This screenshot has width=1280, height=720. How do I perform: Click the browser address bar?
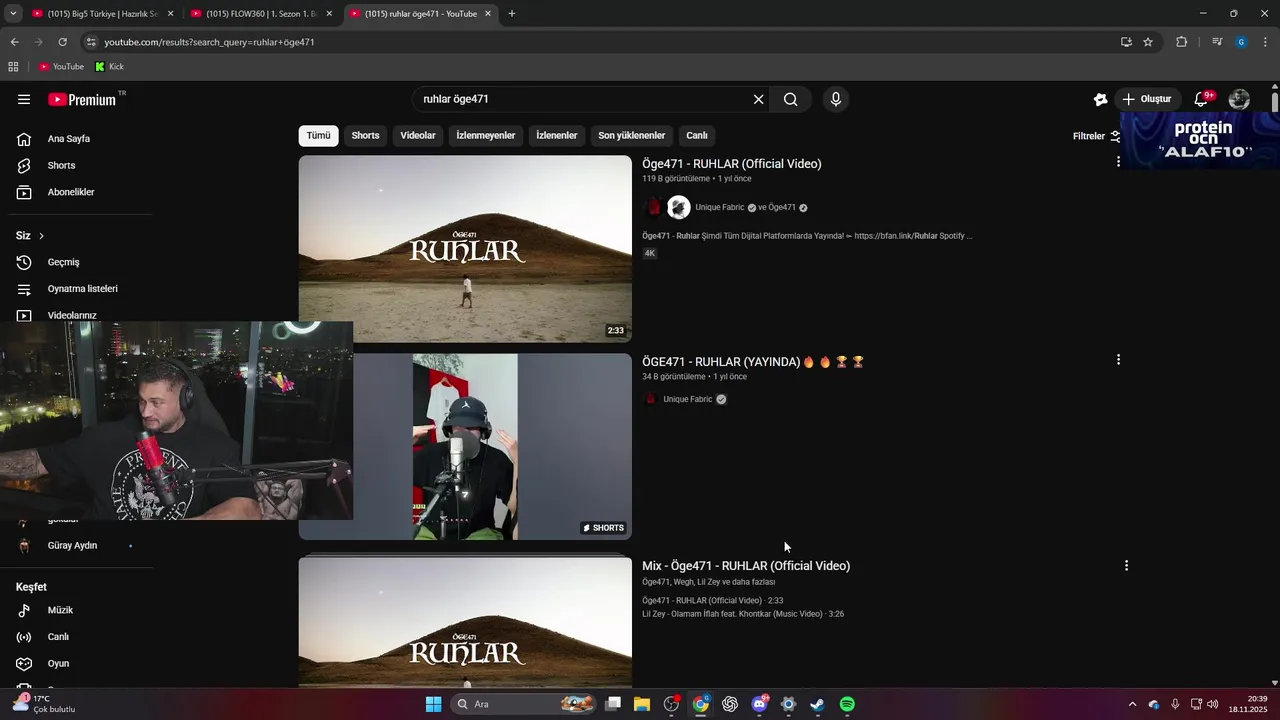pos(600,42)
